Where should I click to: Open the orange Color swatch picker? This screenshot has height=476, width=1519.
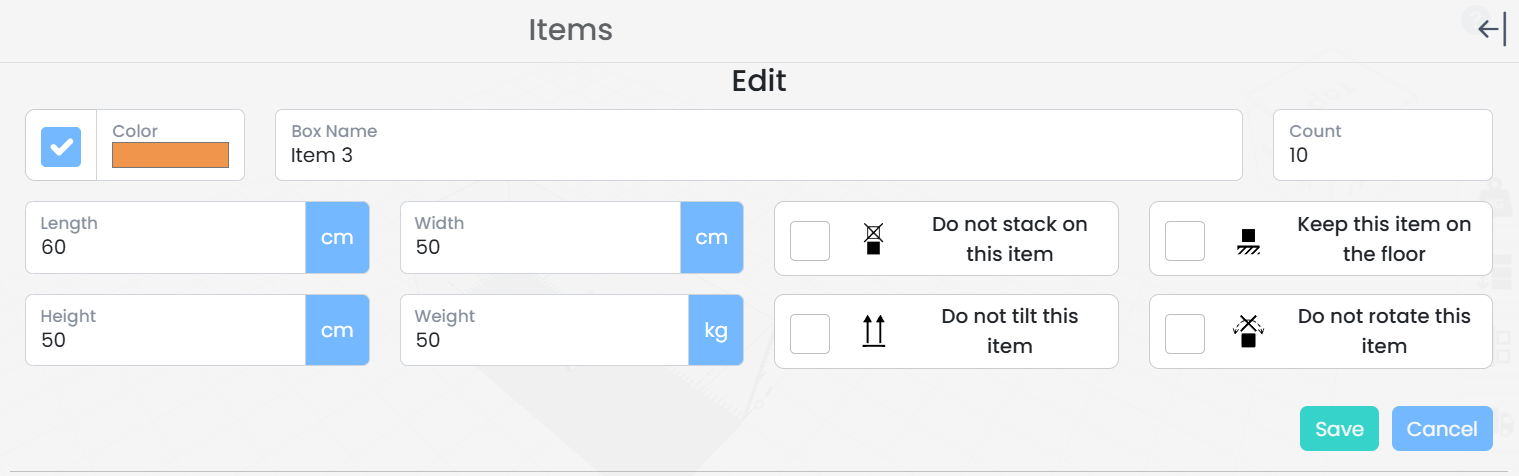[170, 155]
